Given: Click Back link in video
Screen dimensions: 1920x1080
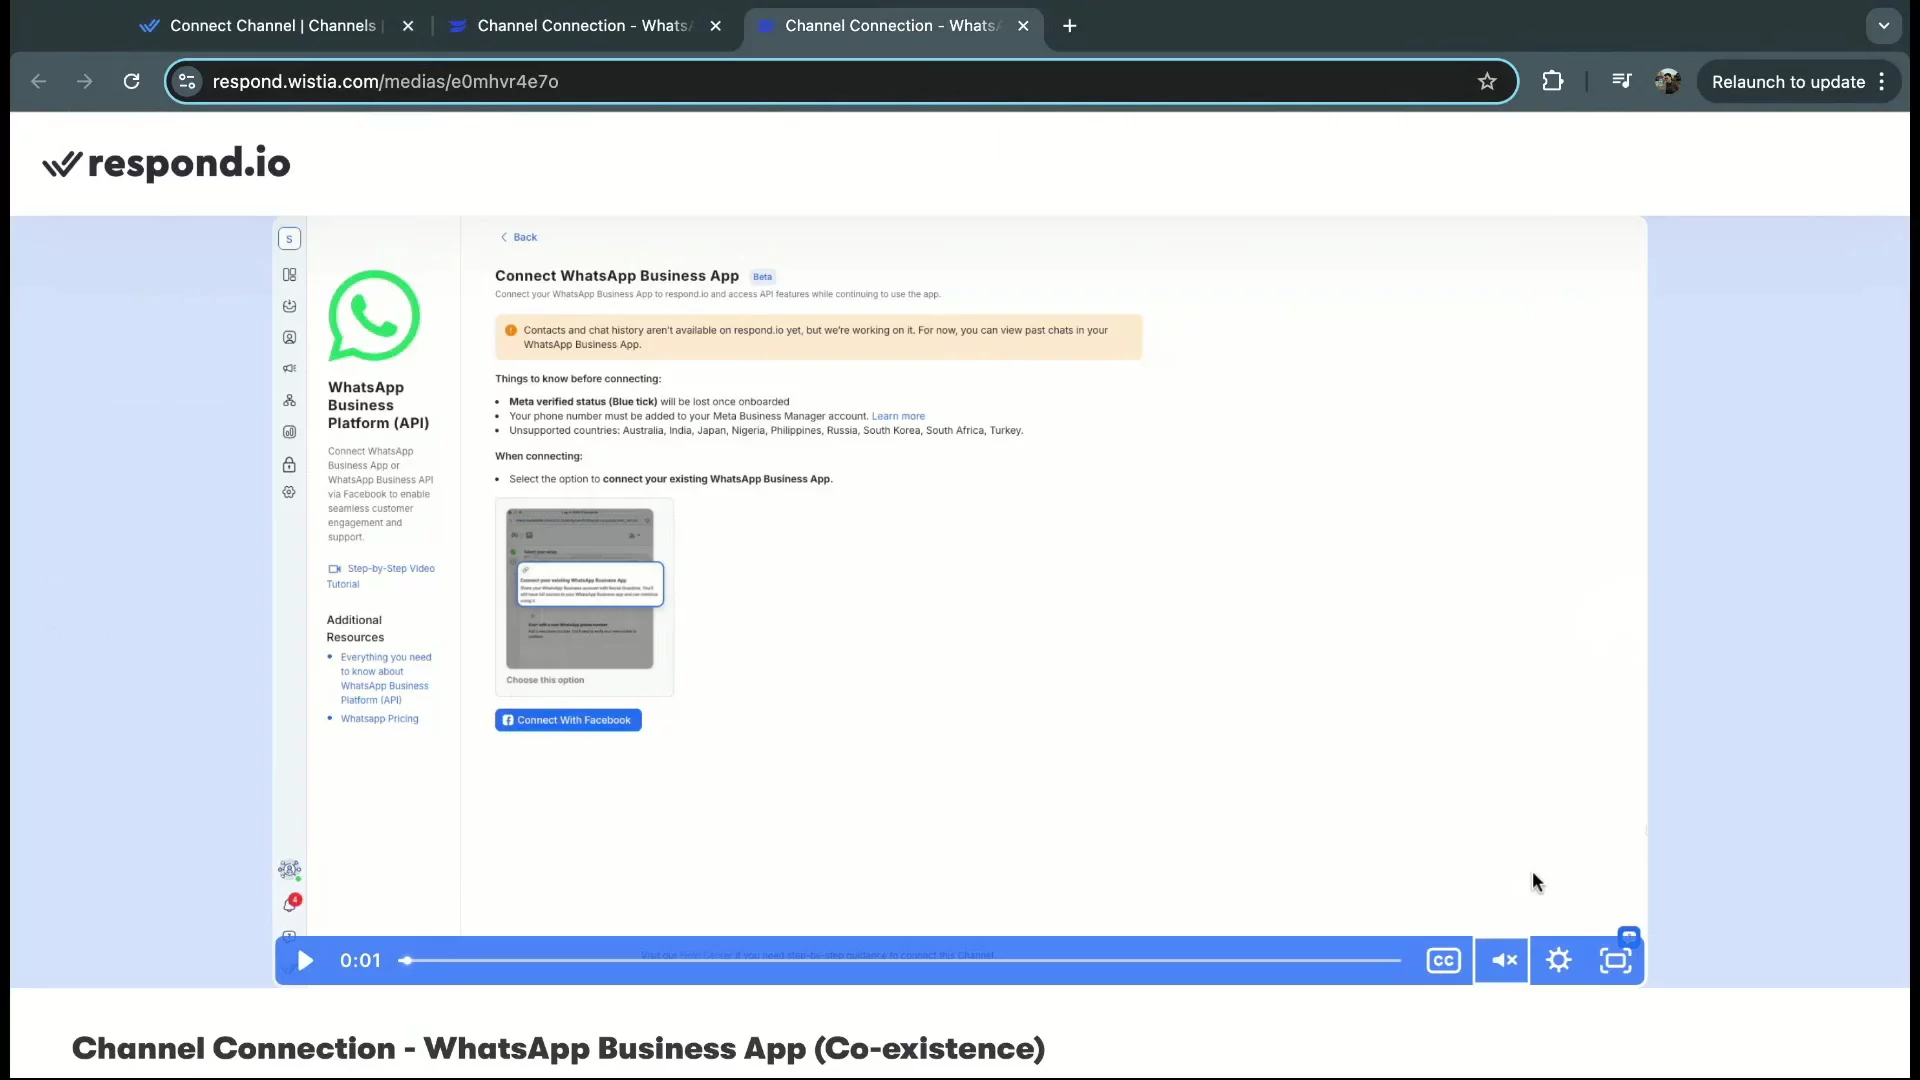Looking at the screenshot, I should [x=519, y=238].
